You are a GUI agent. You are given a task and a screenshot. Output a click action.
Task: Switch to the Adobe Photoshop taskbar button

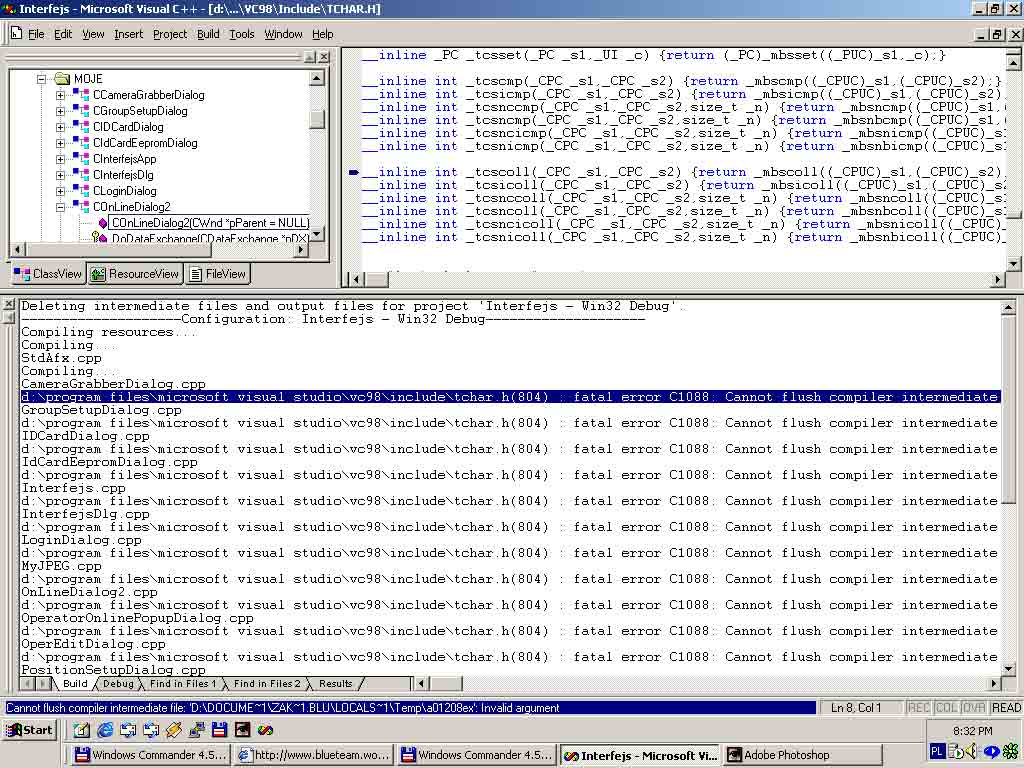[x=801, y=755]
